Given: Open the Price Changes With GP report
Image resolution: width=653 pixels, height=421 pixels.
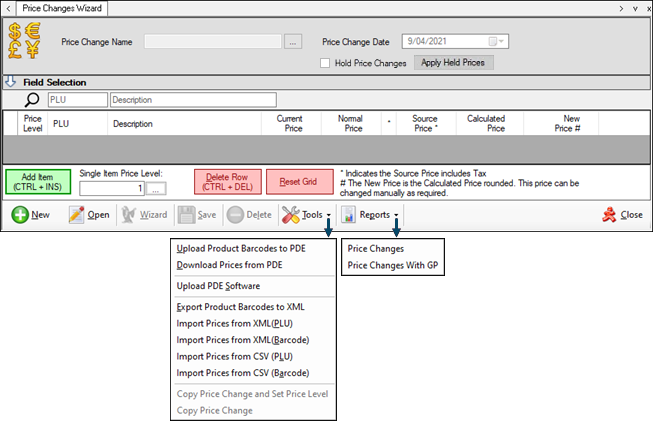Looking at the screenshot, I should pos(393,265).
